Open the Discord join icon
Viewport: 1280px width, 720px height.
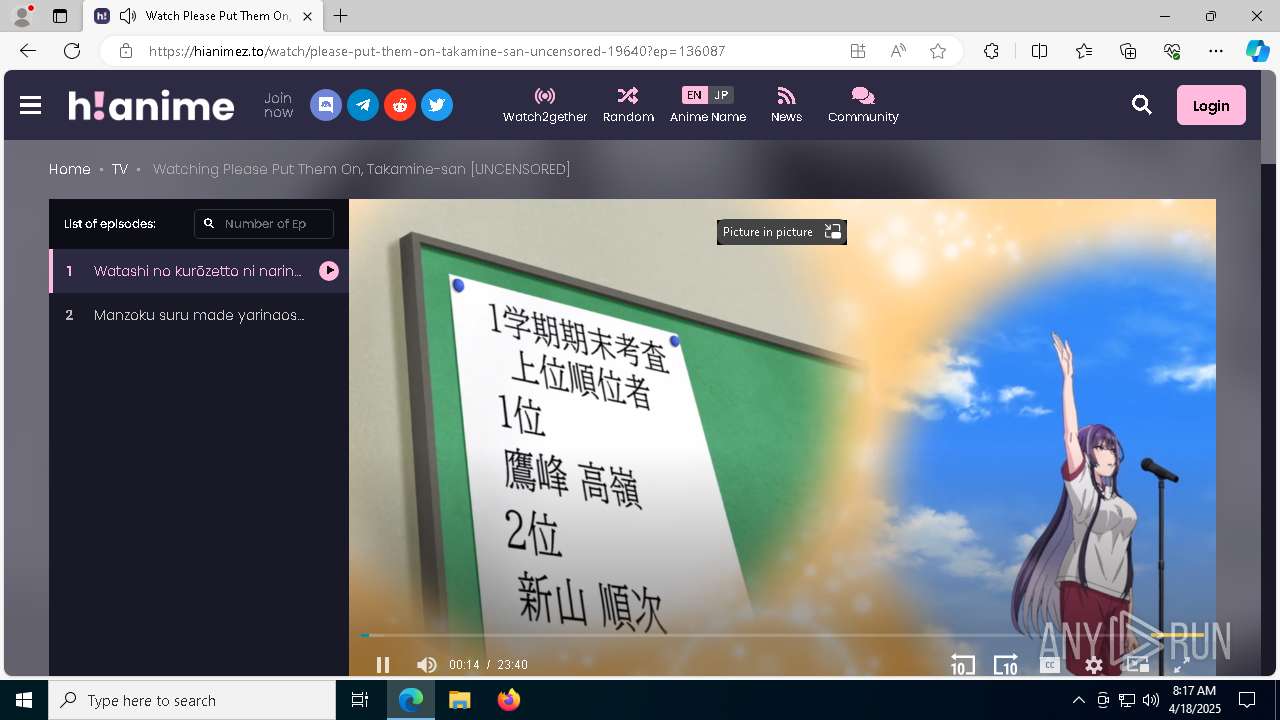tap(326, 105)
